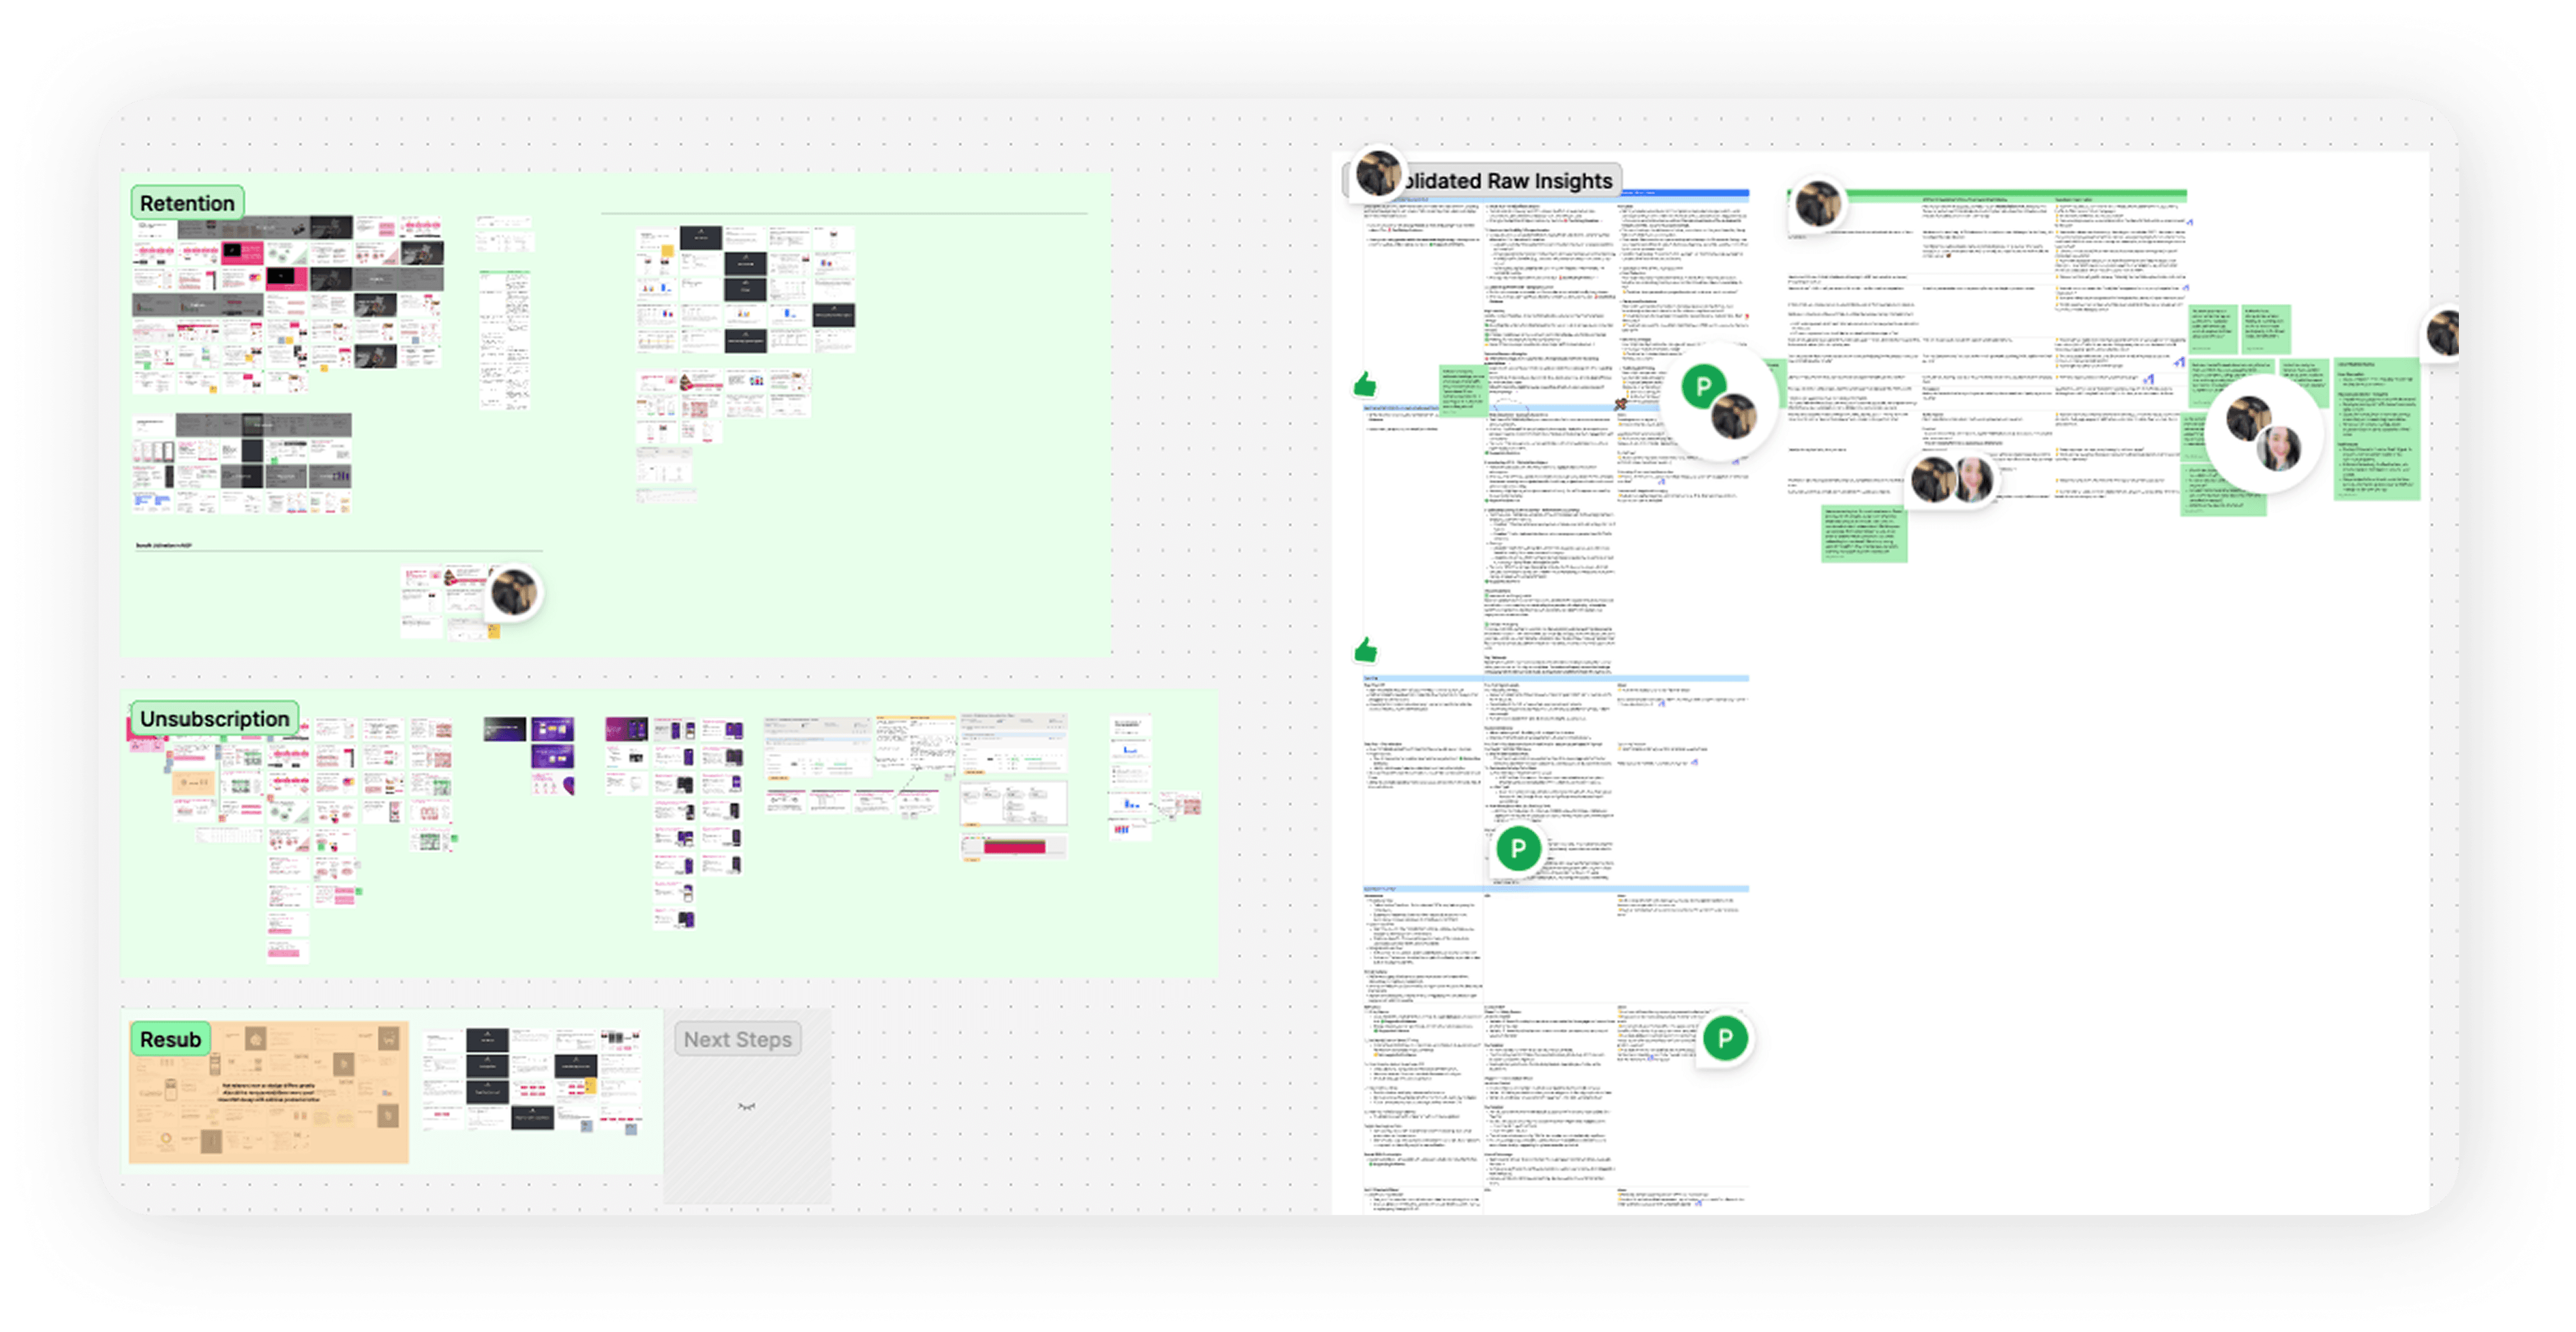The height and width of the screenshot is (1332, 2576).
Task: Click the upper green thumbs-up stamp
Action: point(1365,384)
